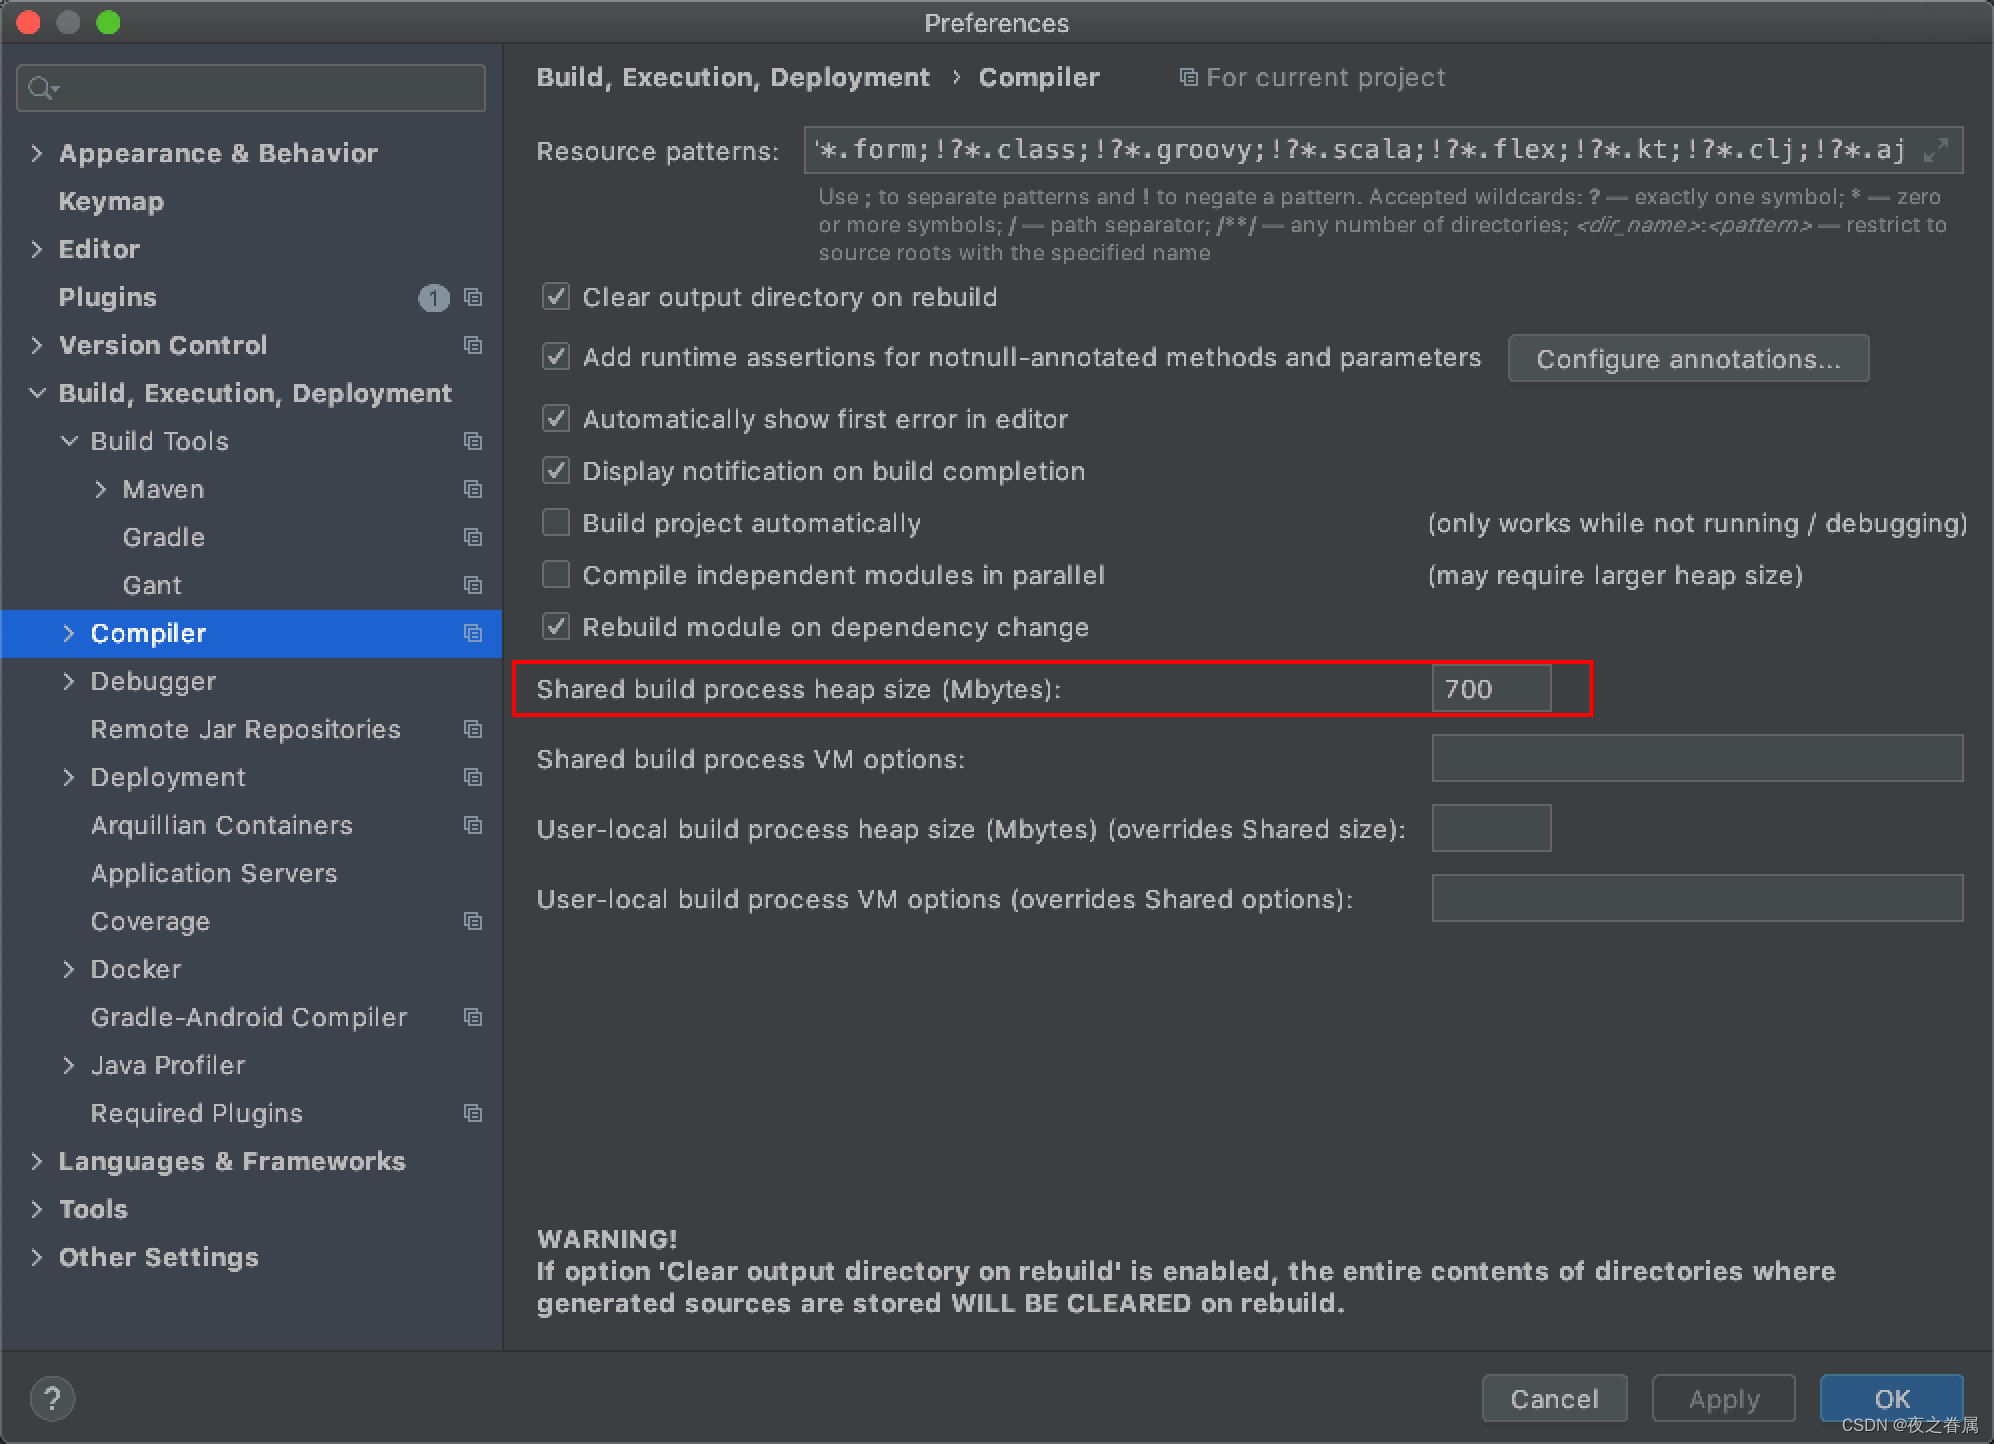
Task: Enable Build project automatically
Action: 556,522
